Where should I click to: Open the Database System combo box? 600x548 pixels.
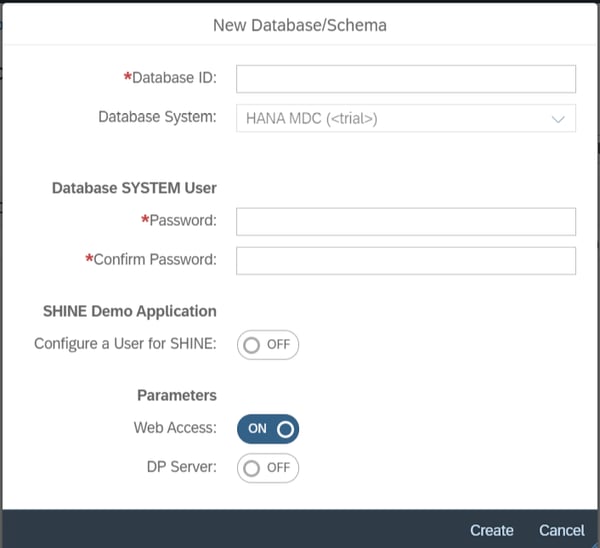tap(406, 118)
